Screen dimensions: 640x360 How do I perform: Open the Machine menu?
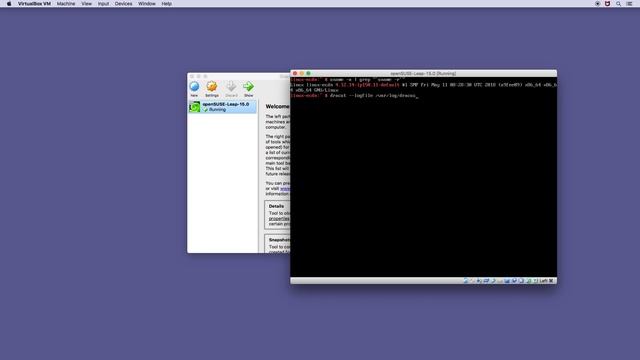[x=66, y=4]
